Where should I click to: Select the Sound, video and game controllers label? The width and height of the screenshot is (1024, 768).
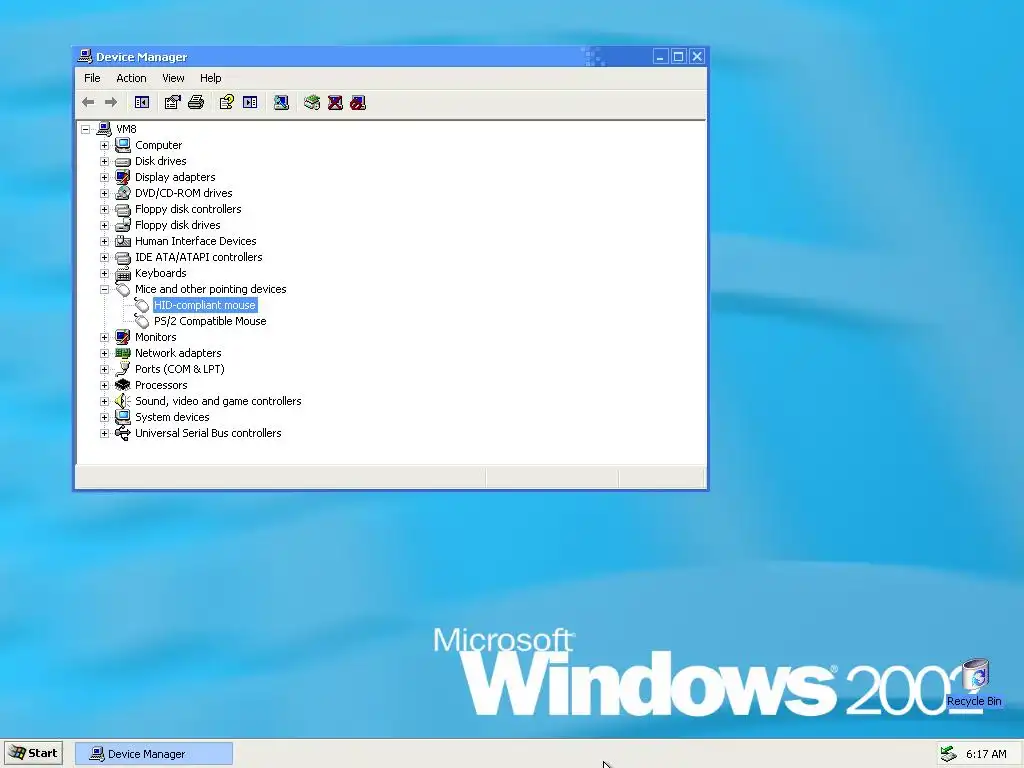218,401
